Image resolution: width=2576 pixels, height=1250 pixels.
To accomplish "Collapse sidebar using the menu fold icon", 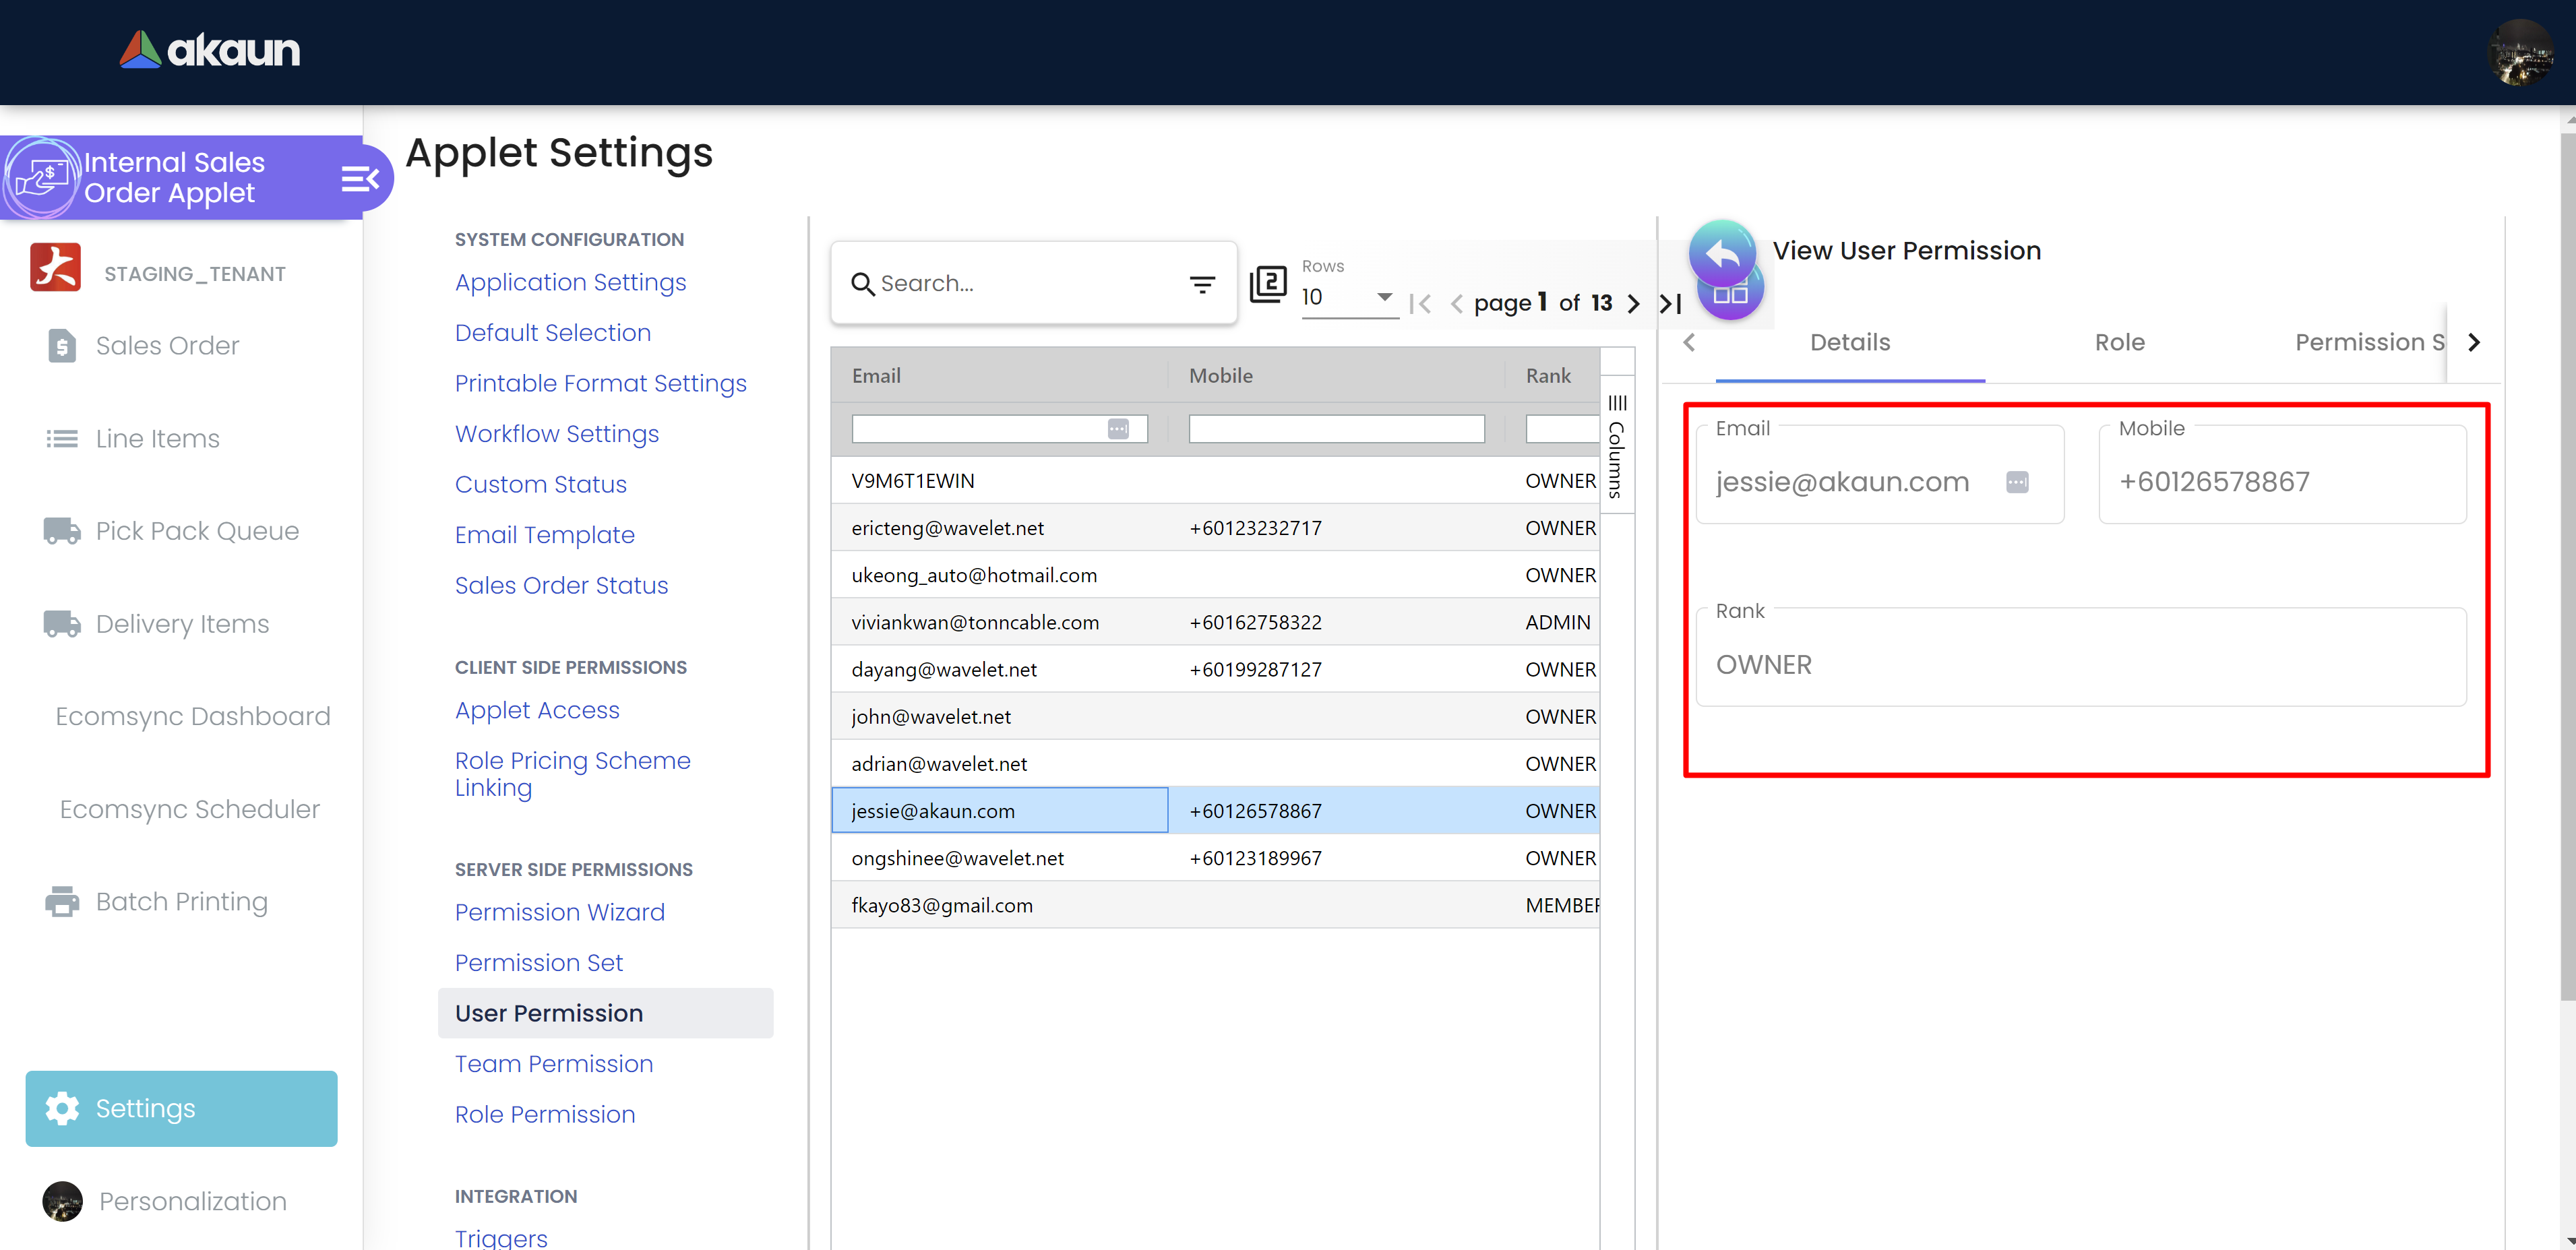I will tap(359, 179).
